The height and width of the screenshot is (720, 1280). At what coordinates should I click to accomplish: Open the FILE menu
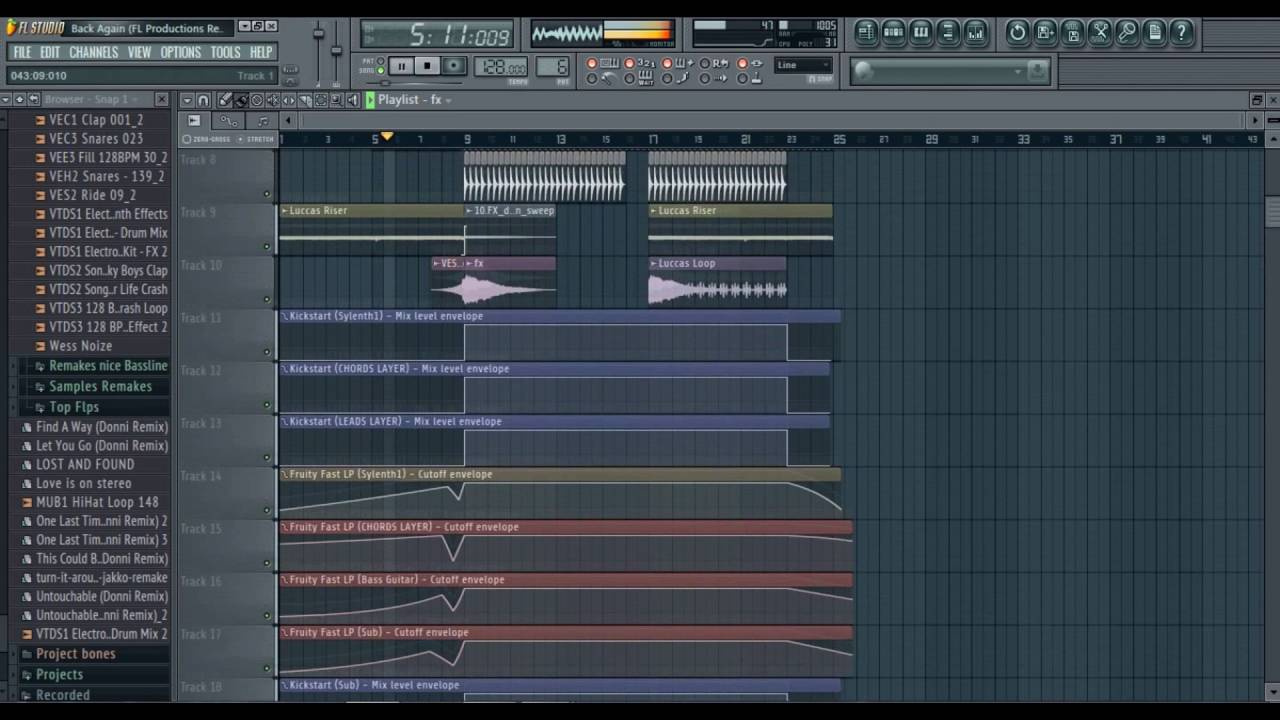tap(22, 52)
